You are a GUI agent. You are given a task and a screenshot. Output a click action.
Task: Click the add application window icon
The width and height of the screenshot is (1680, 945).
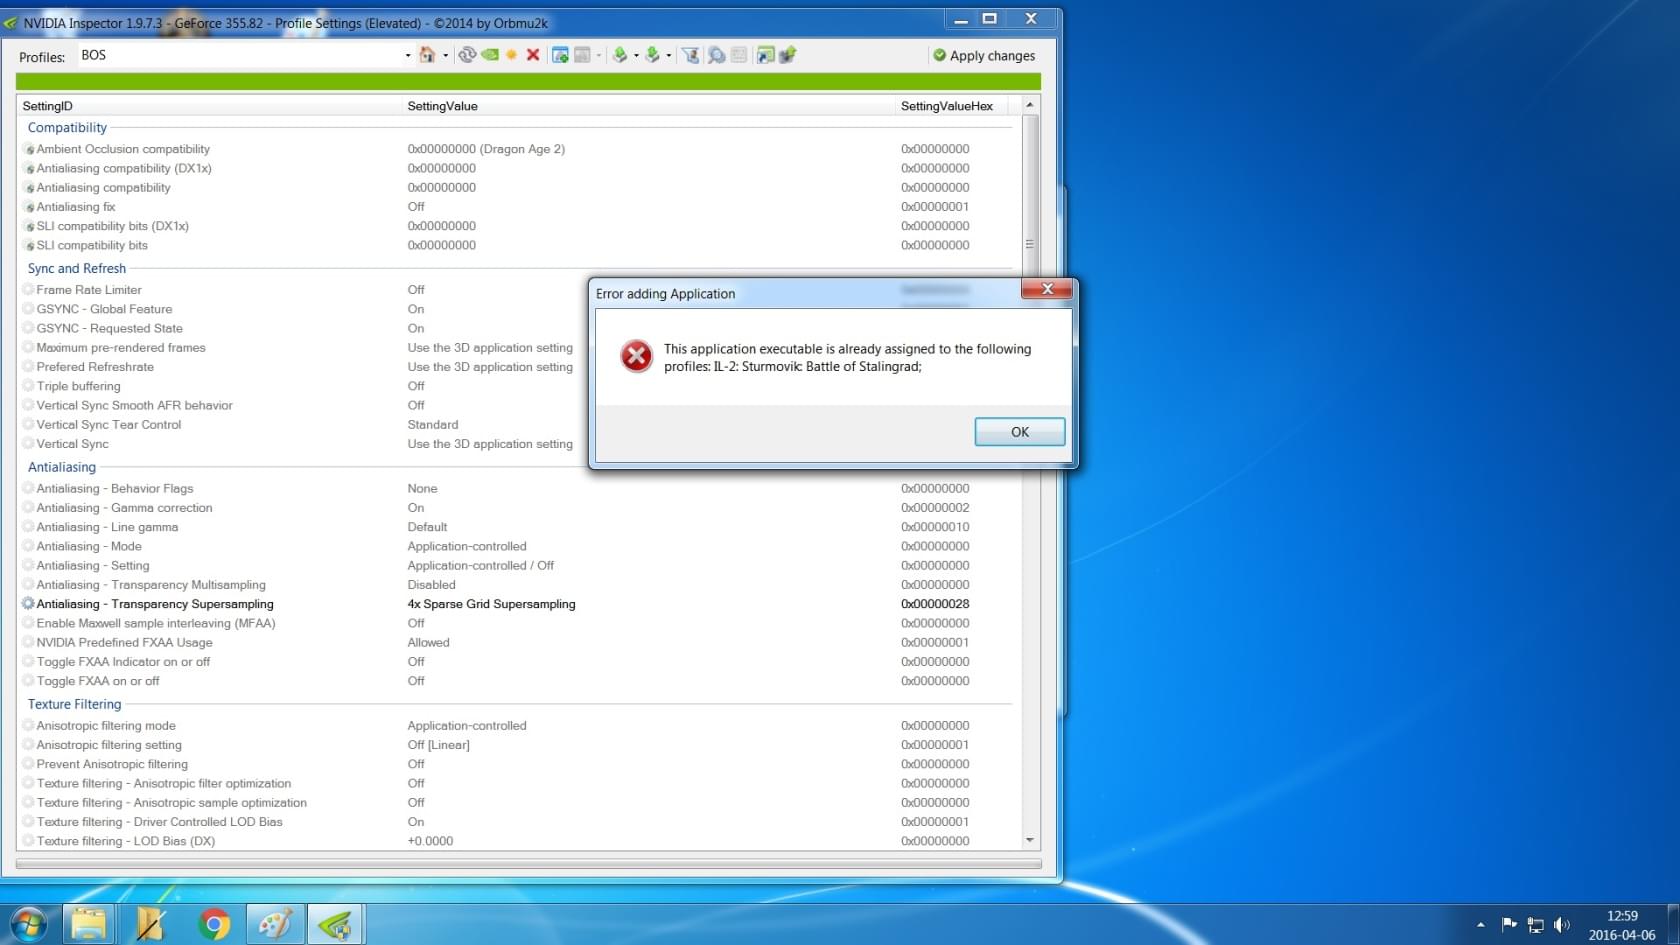(x=560, y=55)
